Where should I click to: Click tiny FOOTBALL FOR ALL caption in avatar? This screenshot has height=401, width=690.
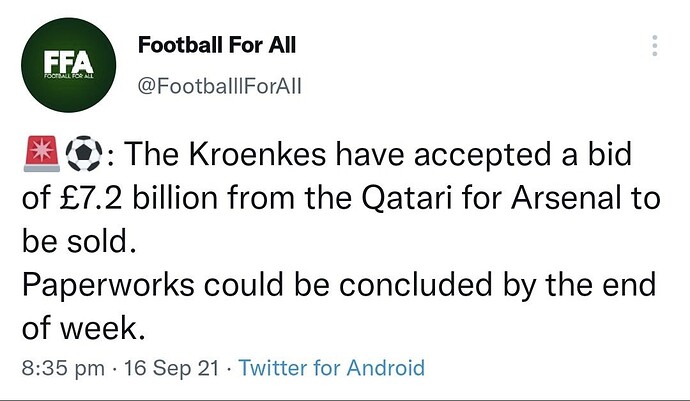pos(68,77)
